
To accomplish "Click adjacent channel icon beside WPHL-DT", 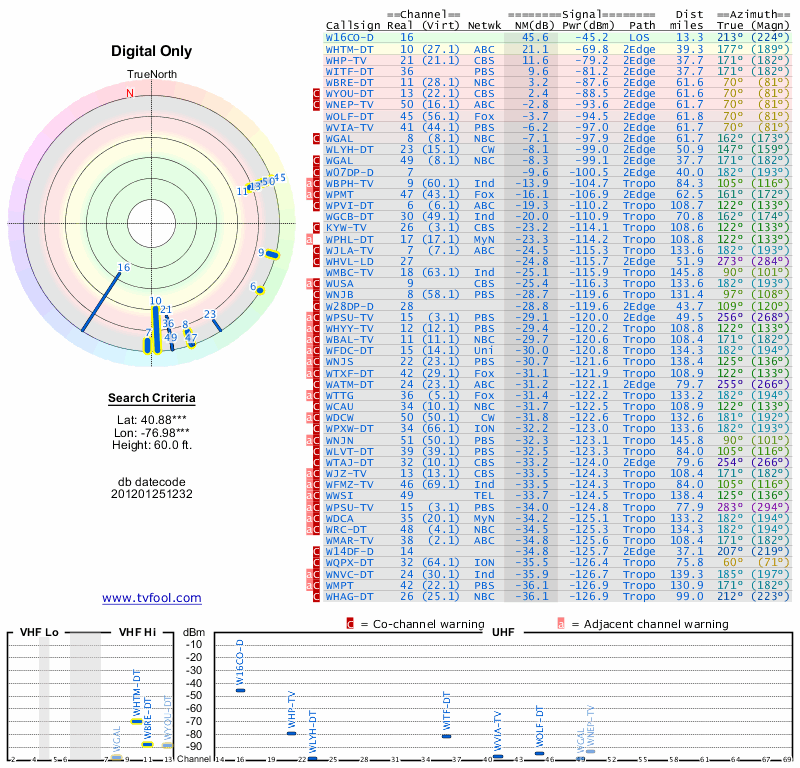I will (310, 240).
